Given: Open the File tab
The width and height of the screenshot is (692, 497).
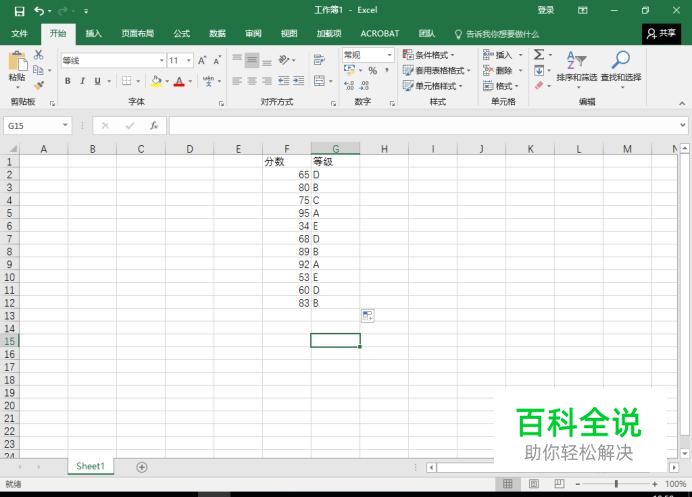Looking at the screenshot, I should [x=19, y=34].
